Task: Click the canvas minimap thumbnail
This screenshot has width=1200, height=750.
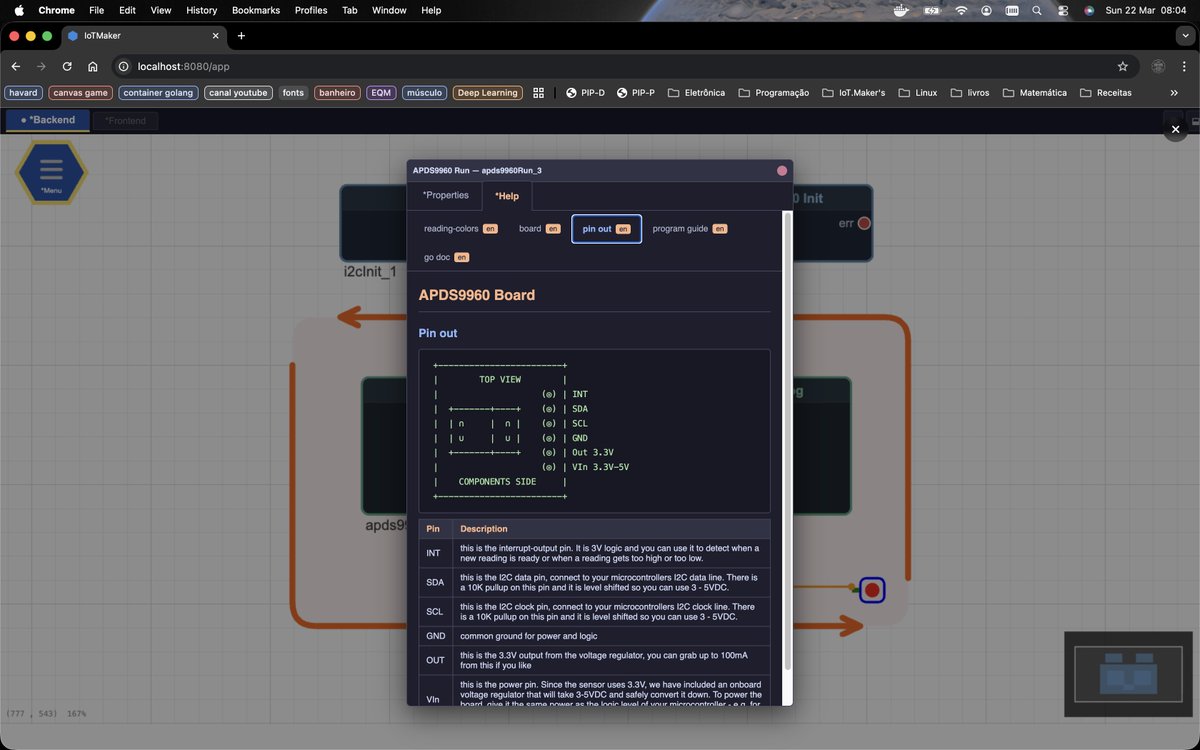Action: (1126, 673)
